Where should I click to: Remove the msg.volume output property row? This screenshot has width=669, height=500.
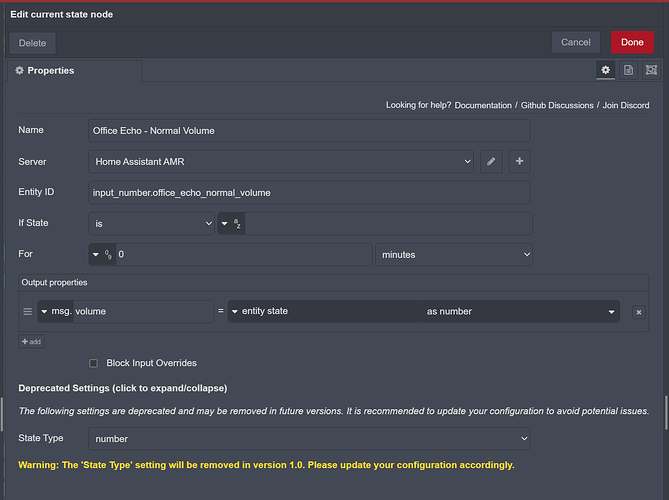point(638,312)
